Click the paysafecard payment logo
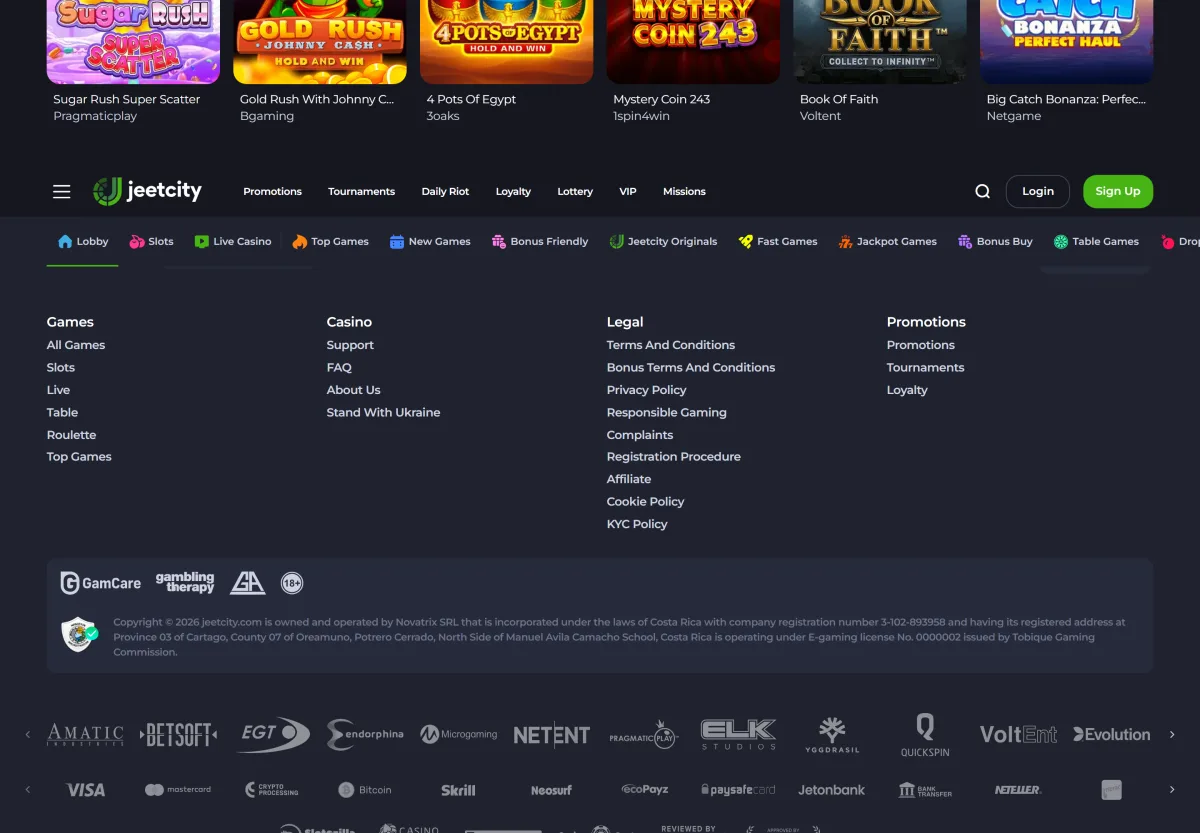1200x833 pixels. pyautogui.click(x=738, y=790)
